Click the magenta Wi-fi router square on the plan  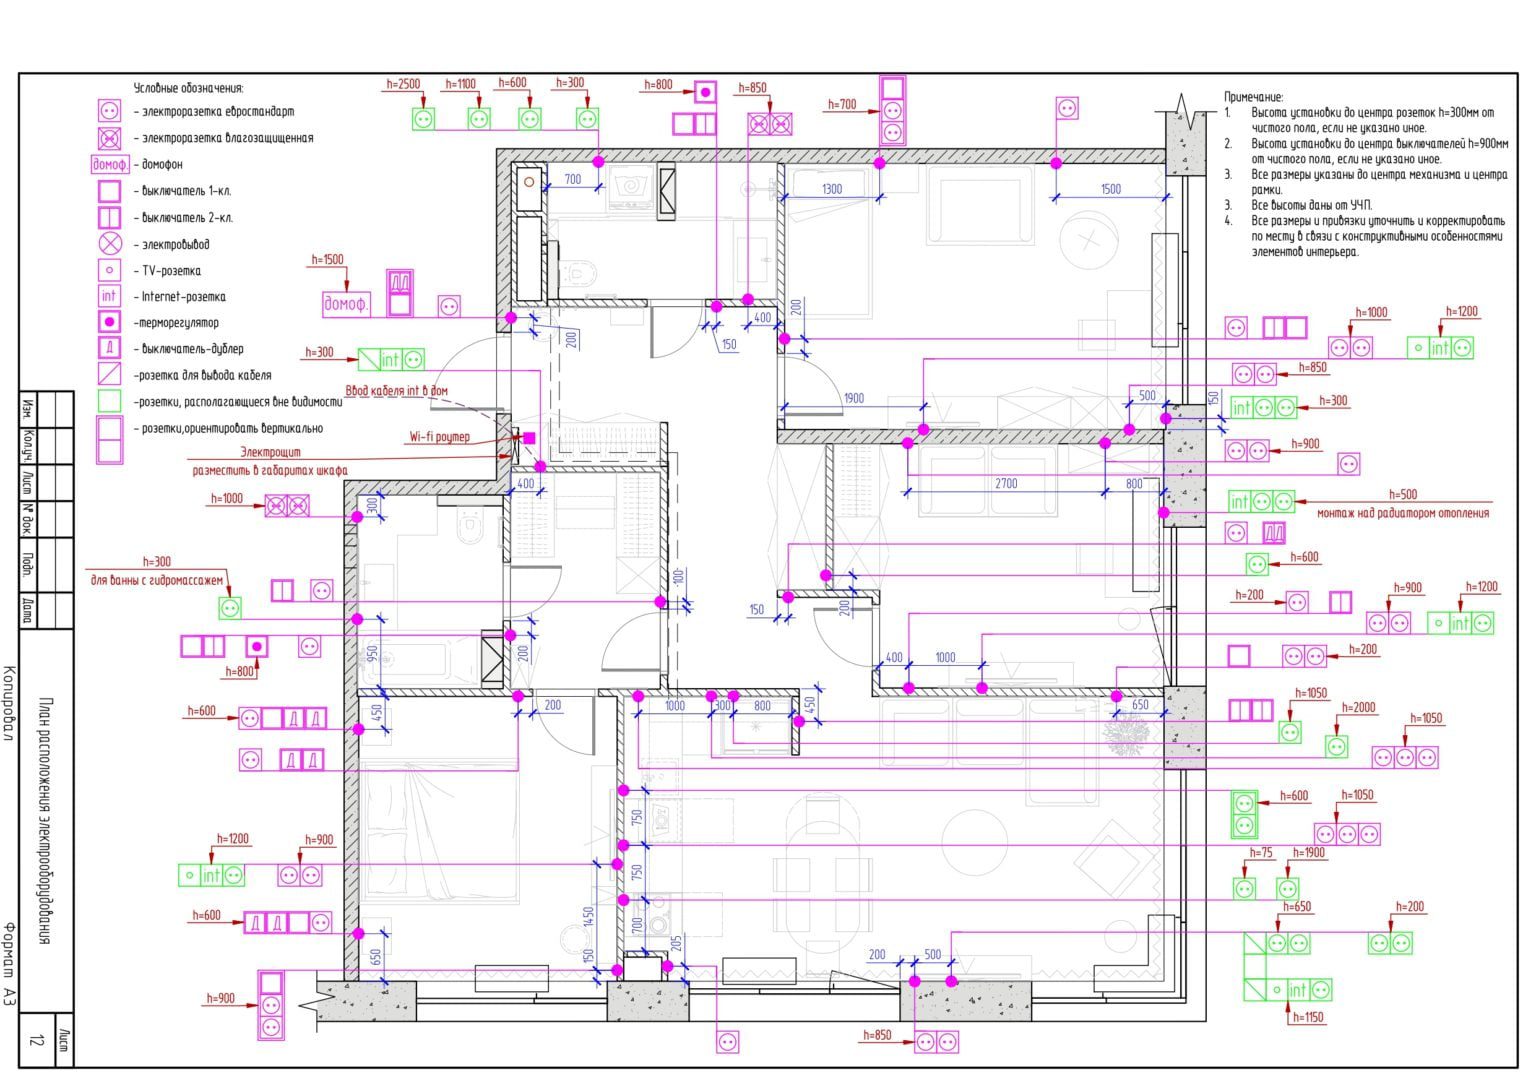click(x=530, y=438)
